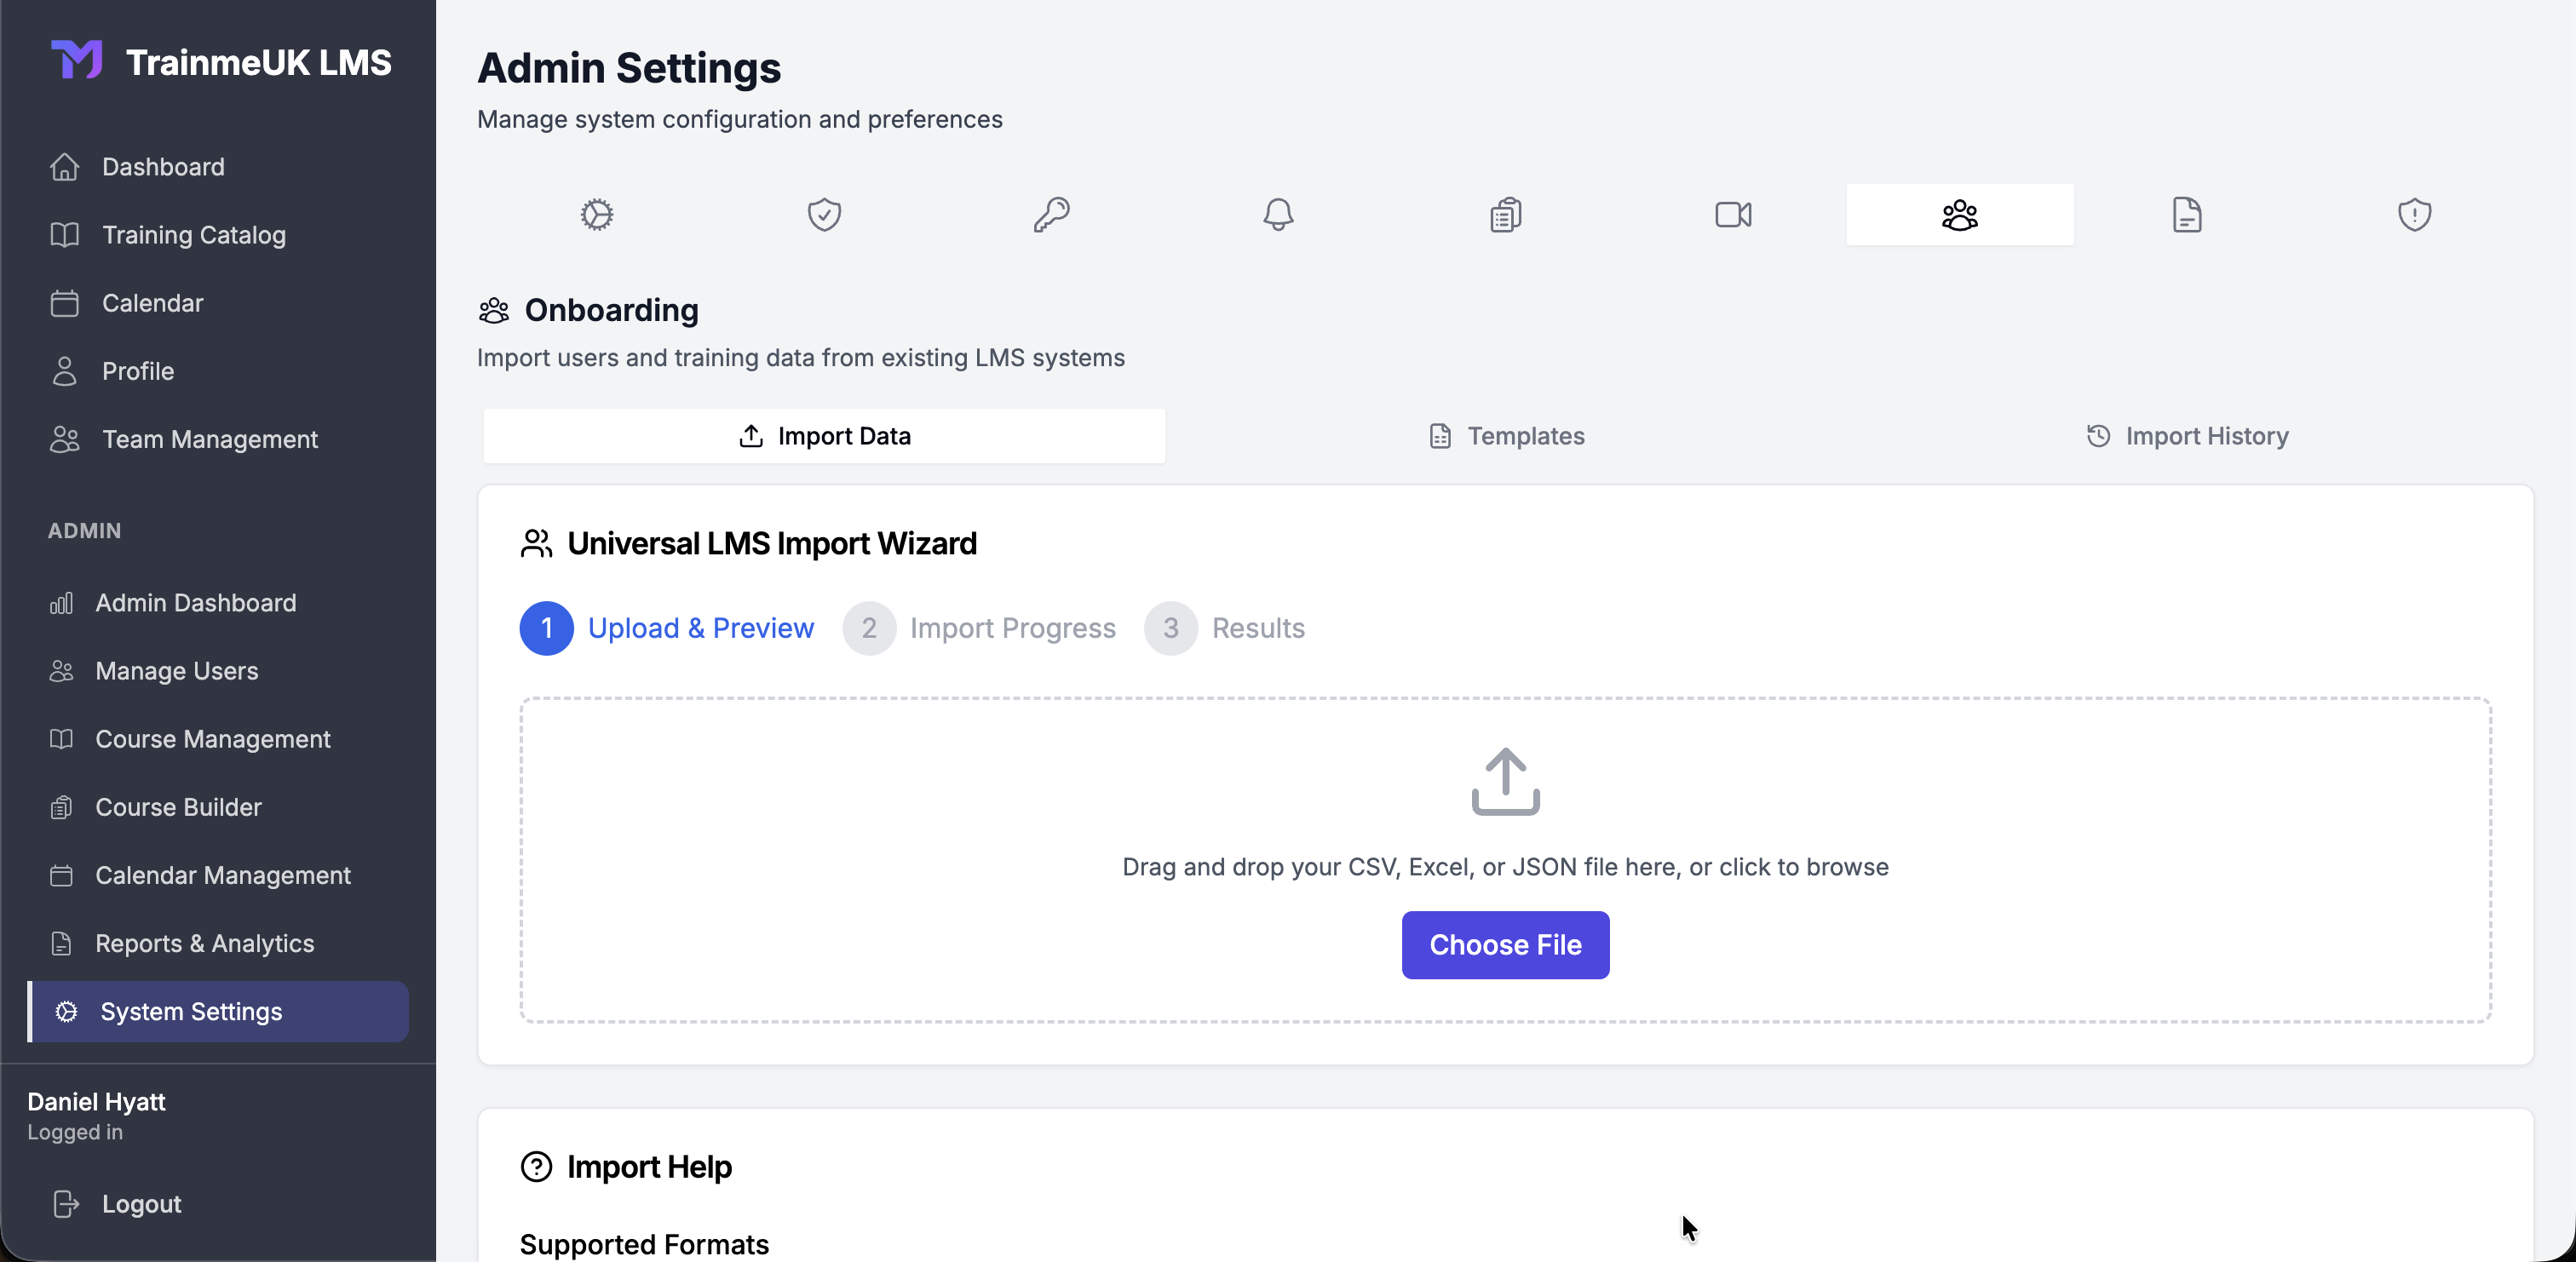Open Manage Users in the sidebar

tap(177, 672)
